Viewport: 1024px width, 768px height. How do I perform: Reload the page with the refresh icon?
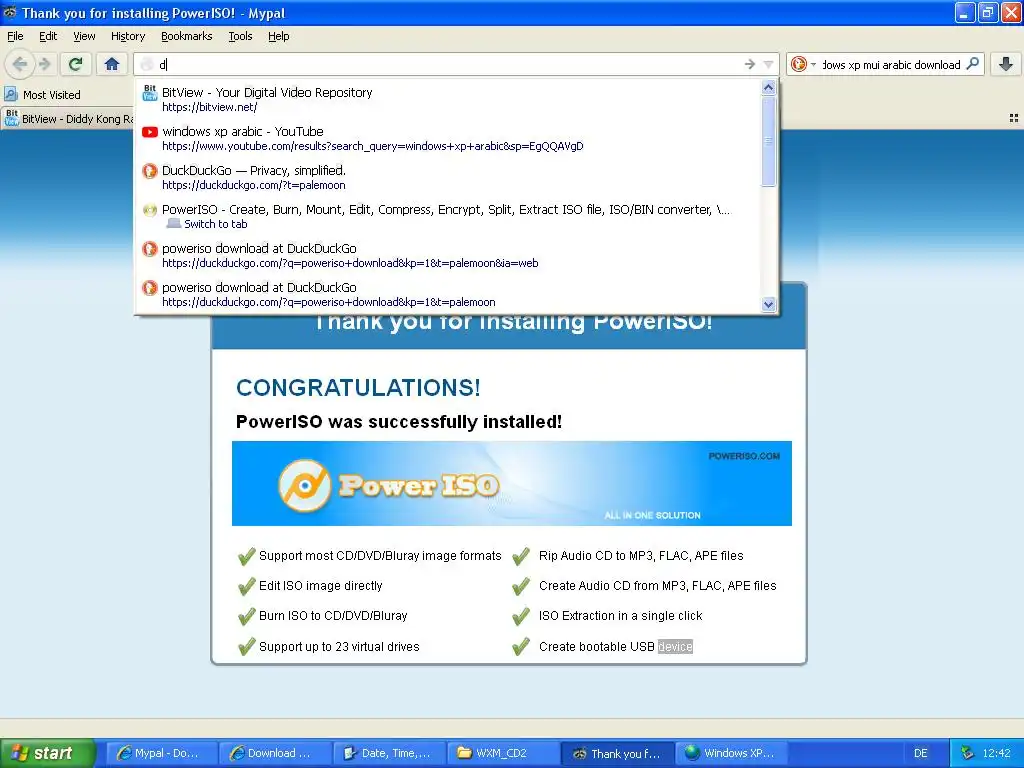76,64
